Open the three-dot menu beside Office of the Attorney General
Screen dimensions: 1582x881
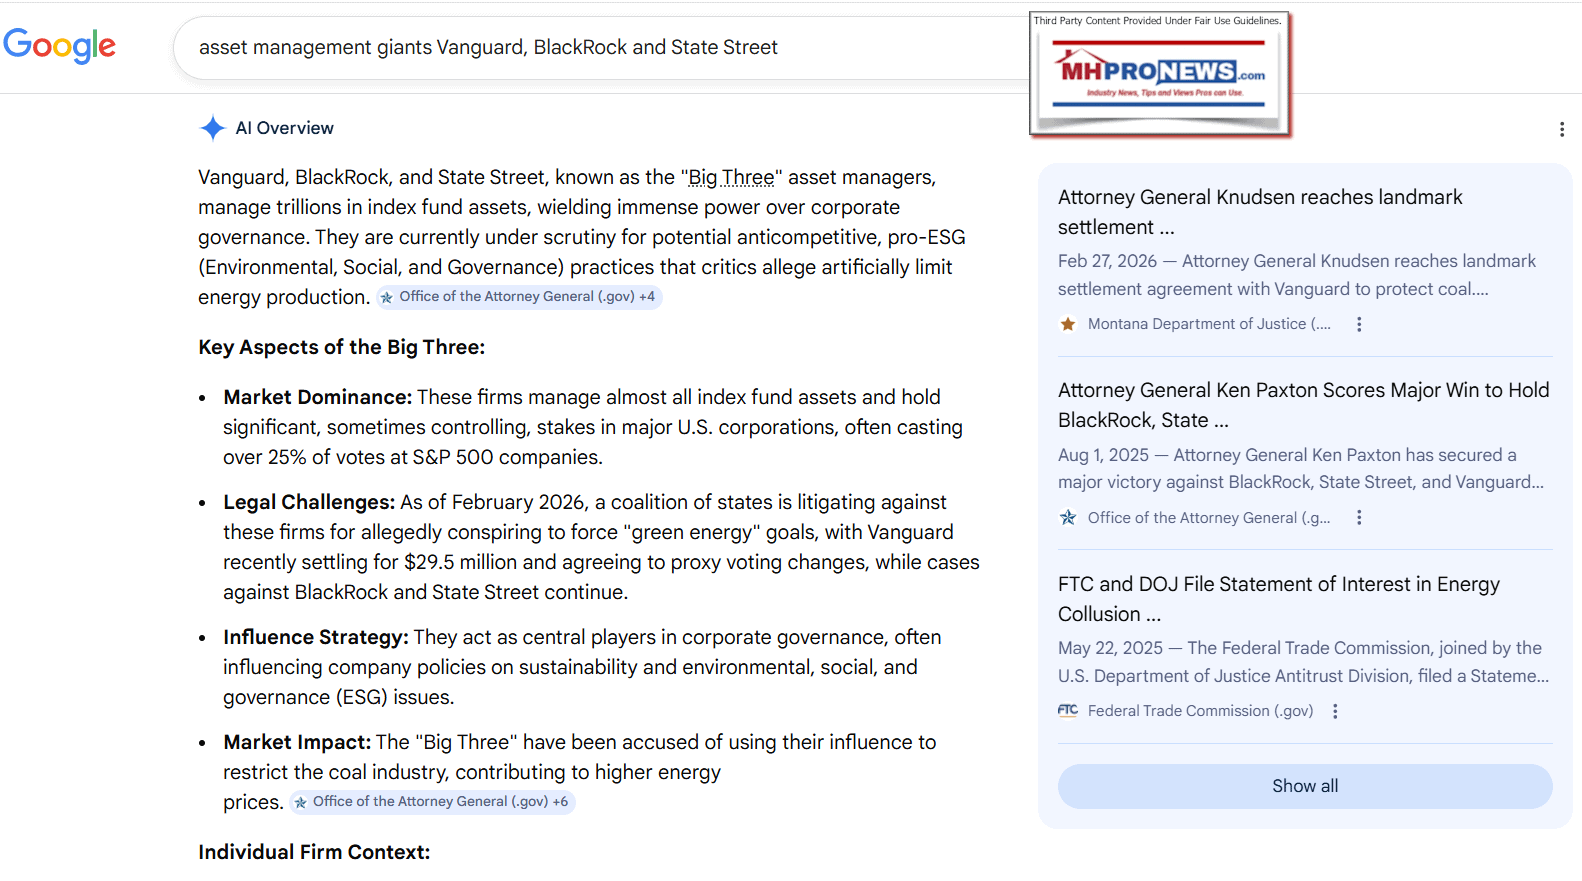point(1359,518)
